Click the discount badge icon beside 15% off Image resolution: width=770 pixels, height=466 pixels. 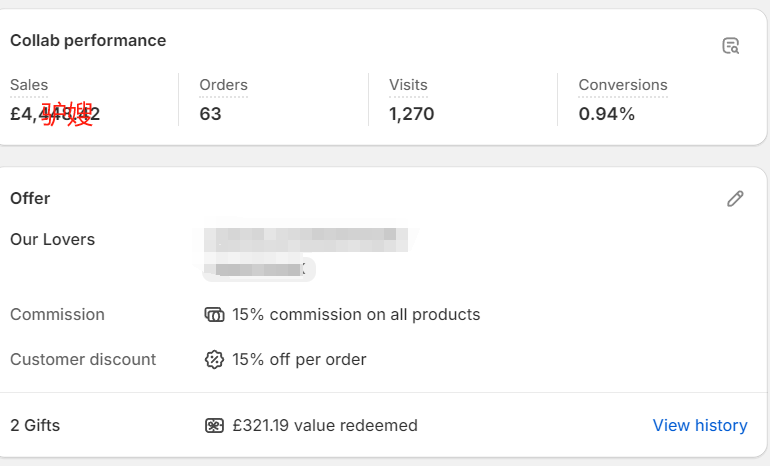click(214, 359)
